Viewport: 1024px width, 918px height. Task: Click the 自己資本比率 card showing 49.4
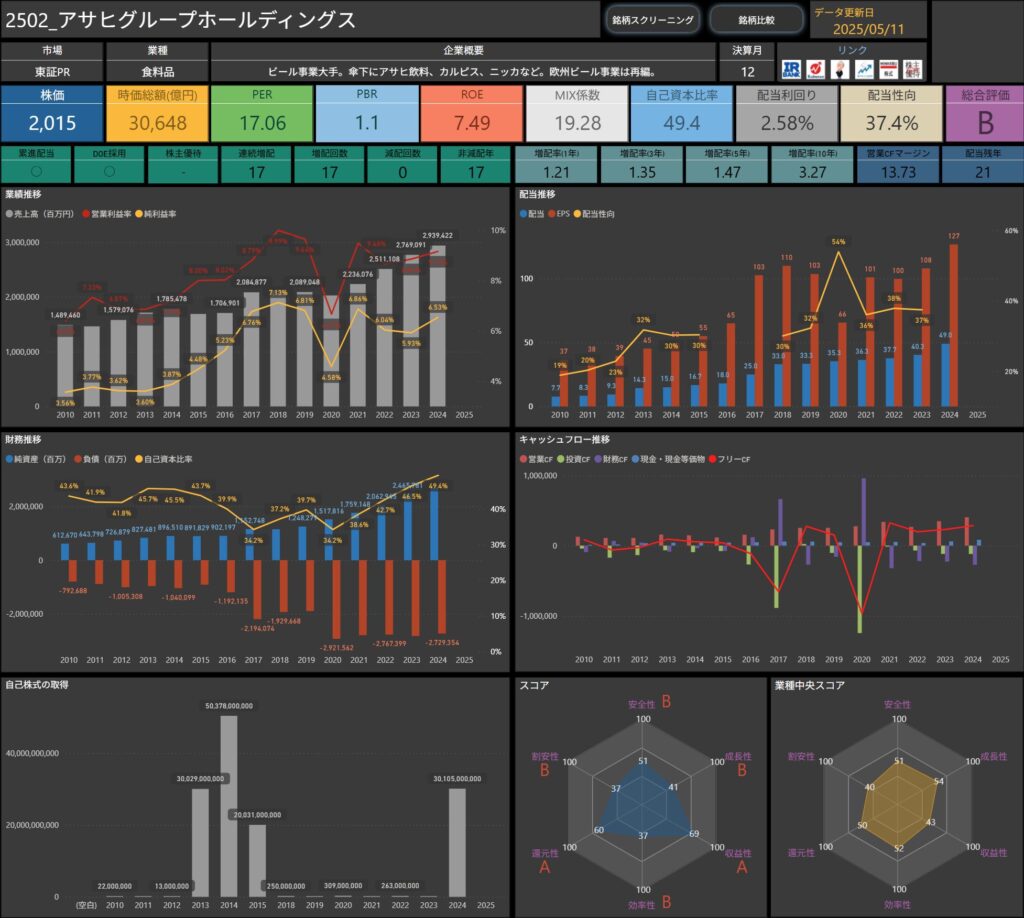(x=682, y=114)
